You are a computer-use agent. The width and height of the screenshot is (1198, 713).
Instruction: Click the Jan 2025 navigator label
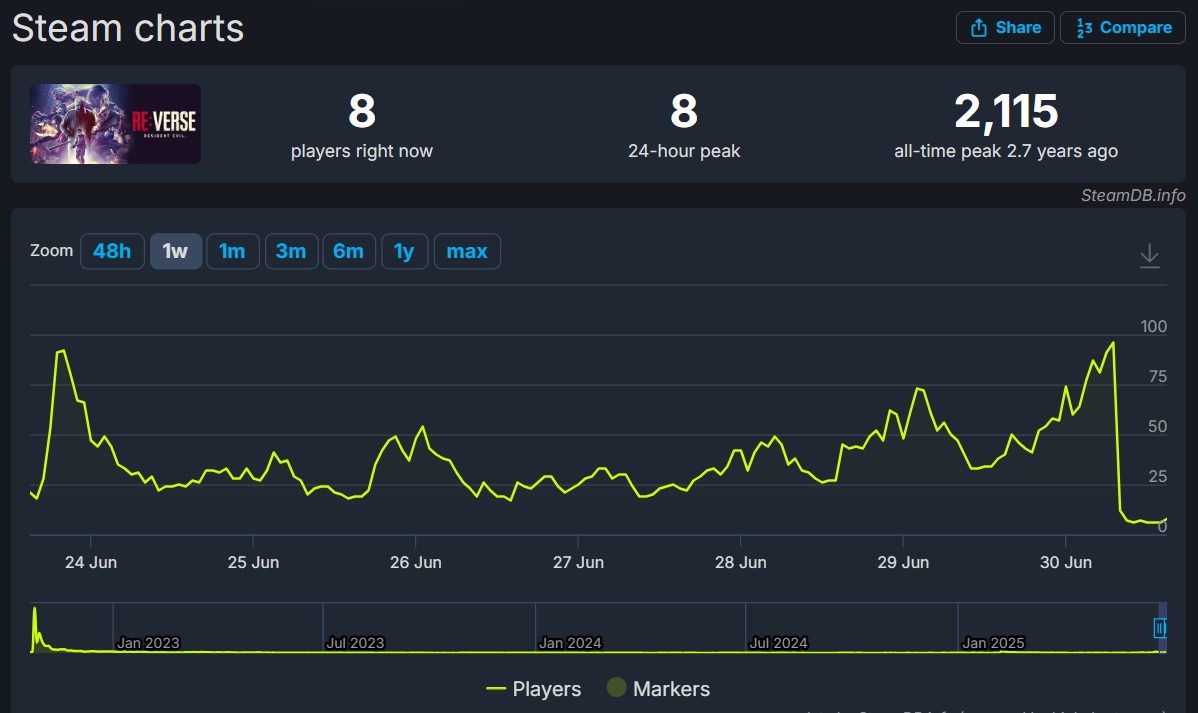point(993,643)
